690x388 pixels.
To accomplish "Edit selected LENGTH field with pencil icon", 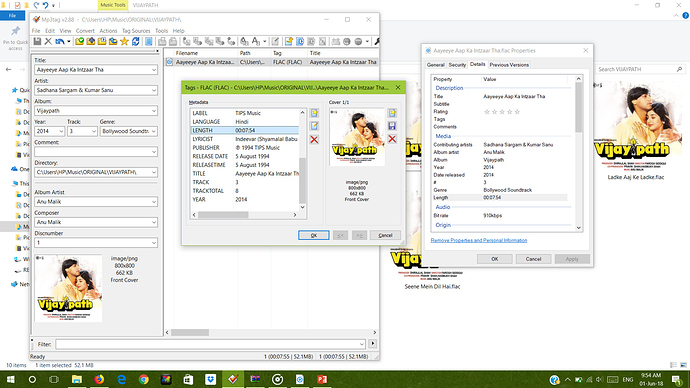I will (x=314, y=126).
